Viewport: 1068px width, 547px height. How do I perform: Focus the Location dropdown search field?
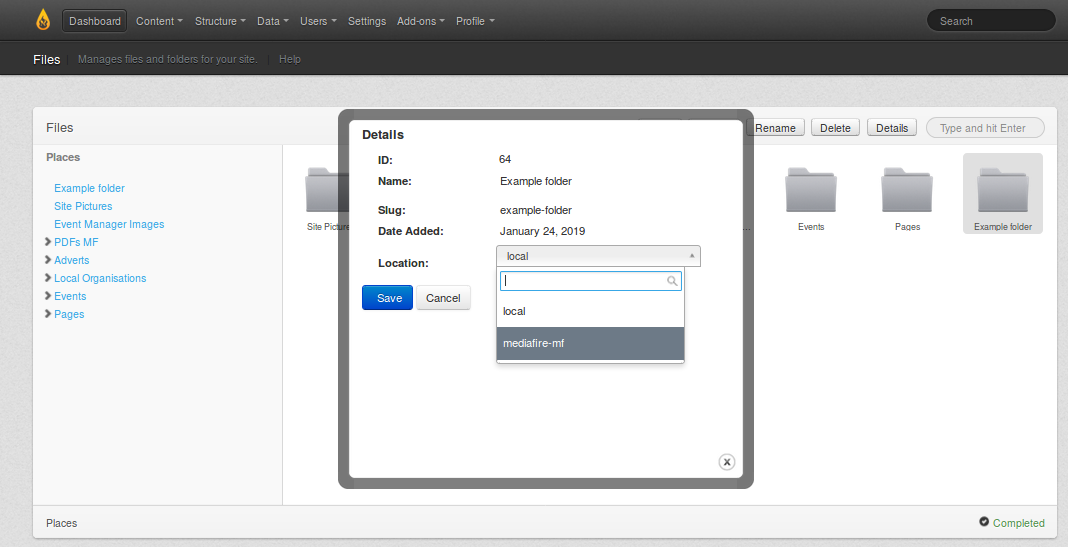point(584,281)
